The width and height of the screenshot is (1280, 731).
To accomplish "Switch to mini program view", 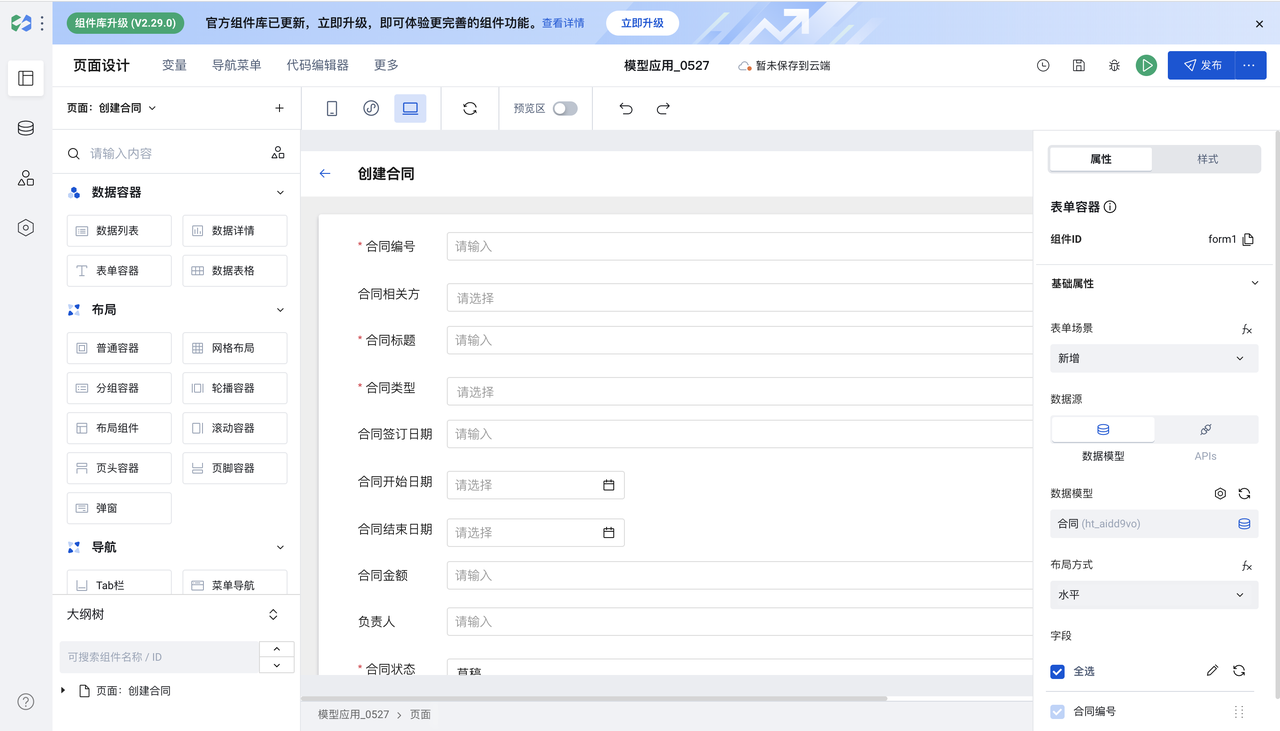I will pos(371,109).
